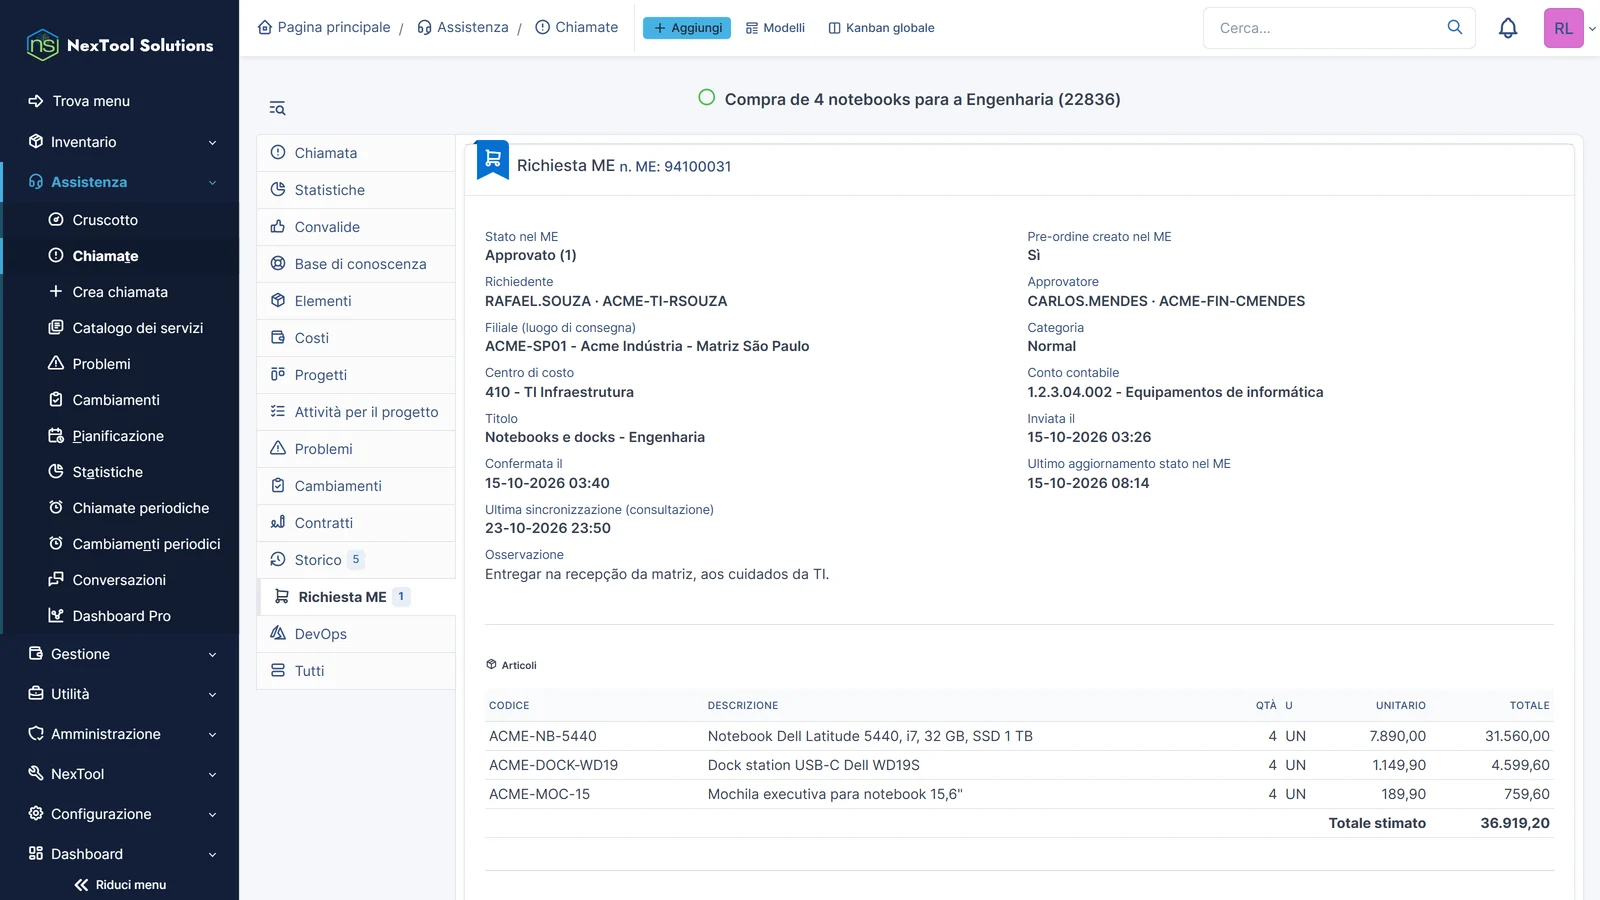The width and height of the screenshot is (1600, 900).
Task: Select the Storico tab
Action: (356, 560)
